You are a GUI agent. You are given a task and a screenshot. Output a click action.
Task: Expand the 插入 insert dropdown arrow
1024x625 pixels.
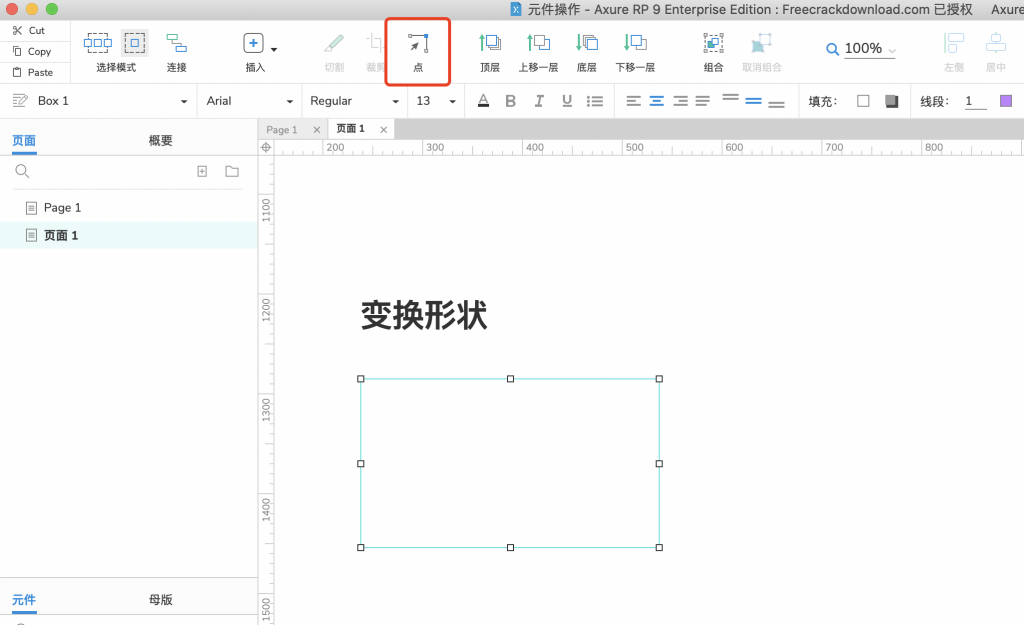coord(274,49)
